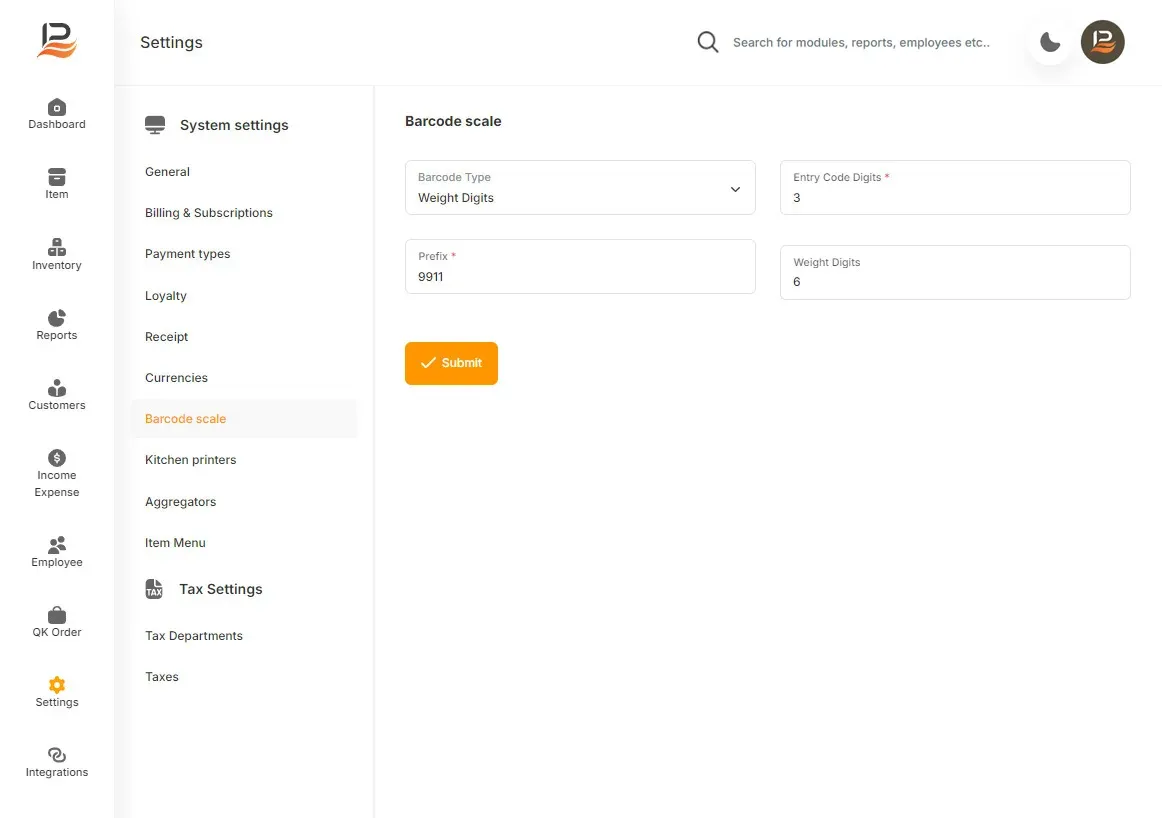Click the Barcode Type chevron arrow
Image resolution: width=1162 pixels, height=818 pixels.
tap(735, 189)
